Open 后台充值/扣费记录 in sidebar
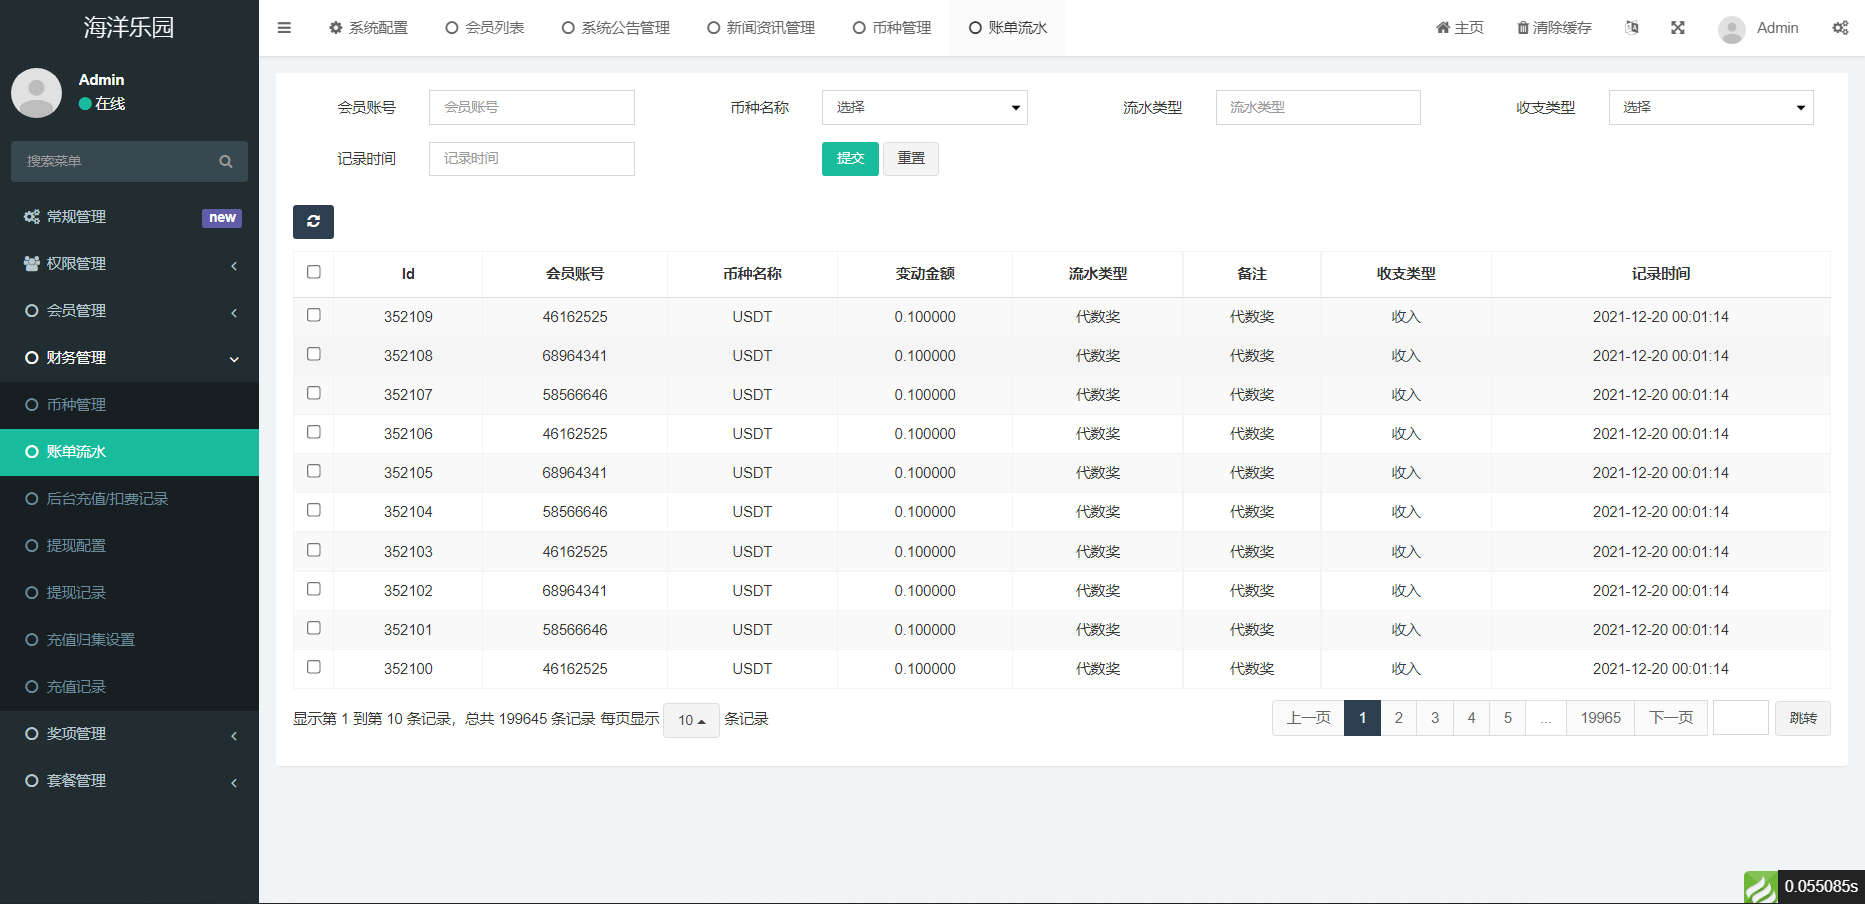The image size is (1865, 904). [x=129, y=499]
